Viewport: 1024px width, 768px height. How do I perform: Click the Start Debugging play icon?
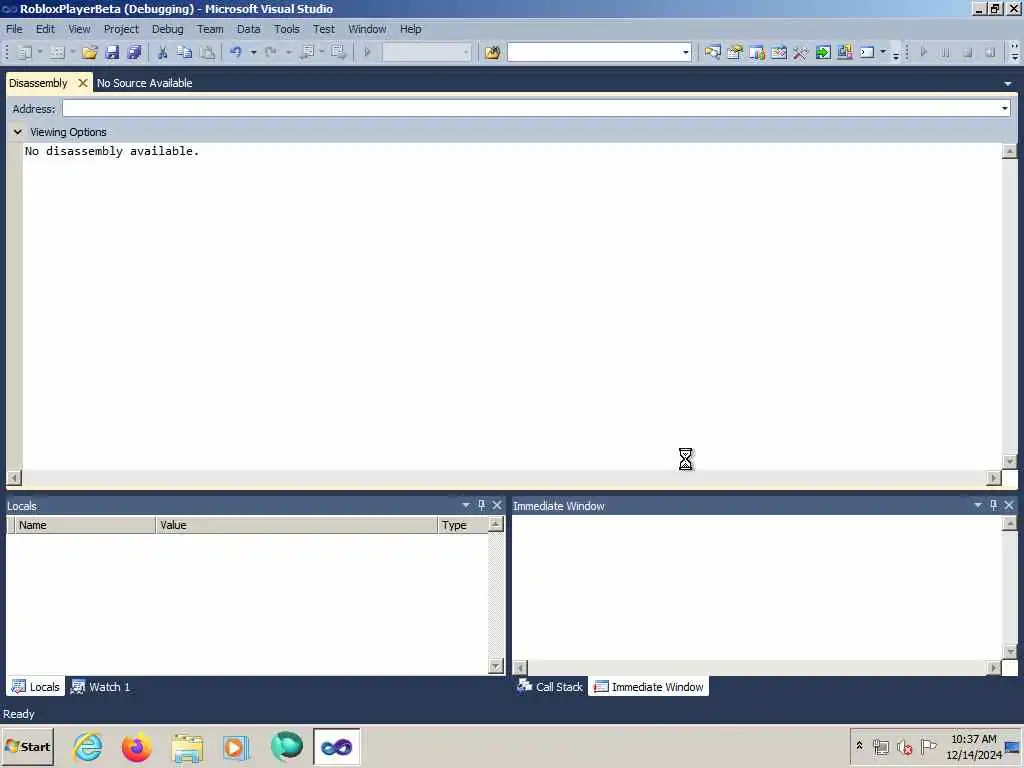pos(367,52)
